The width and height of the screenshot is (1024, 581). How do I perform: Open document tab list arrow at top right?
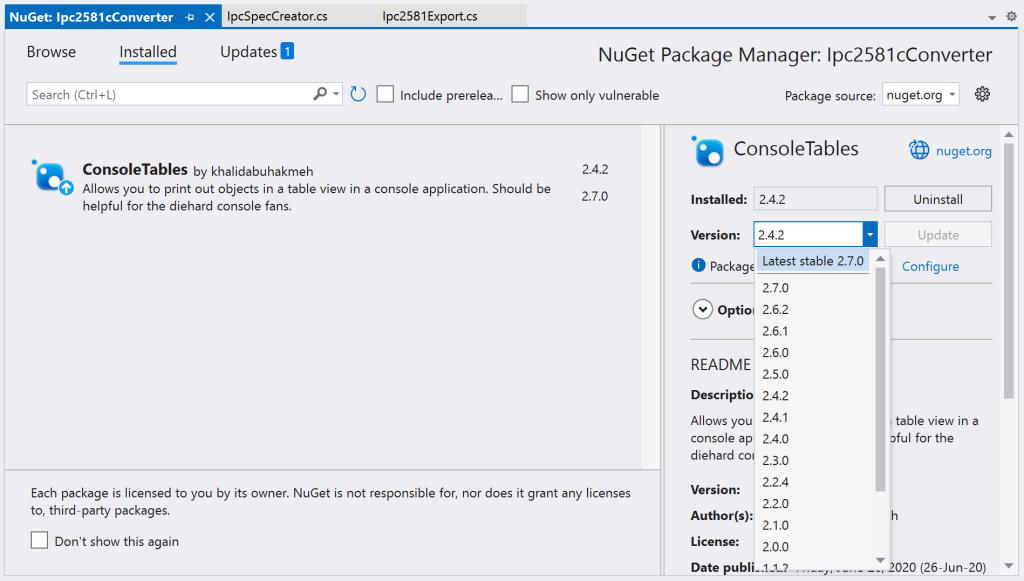pyautogui.click(x=993, y=17)
